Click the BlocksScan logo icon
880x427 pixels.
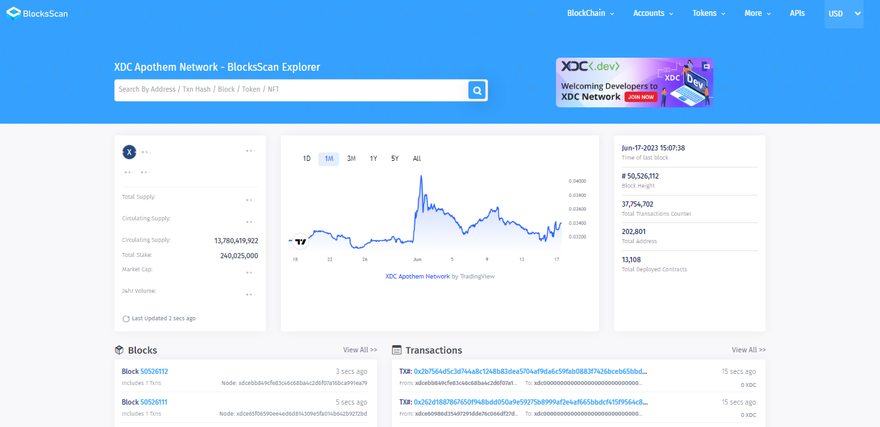pyautogui.click(x=14, y=14)
